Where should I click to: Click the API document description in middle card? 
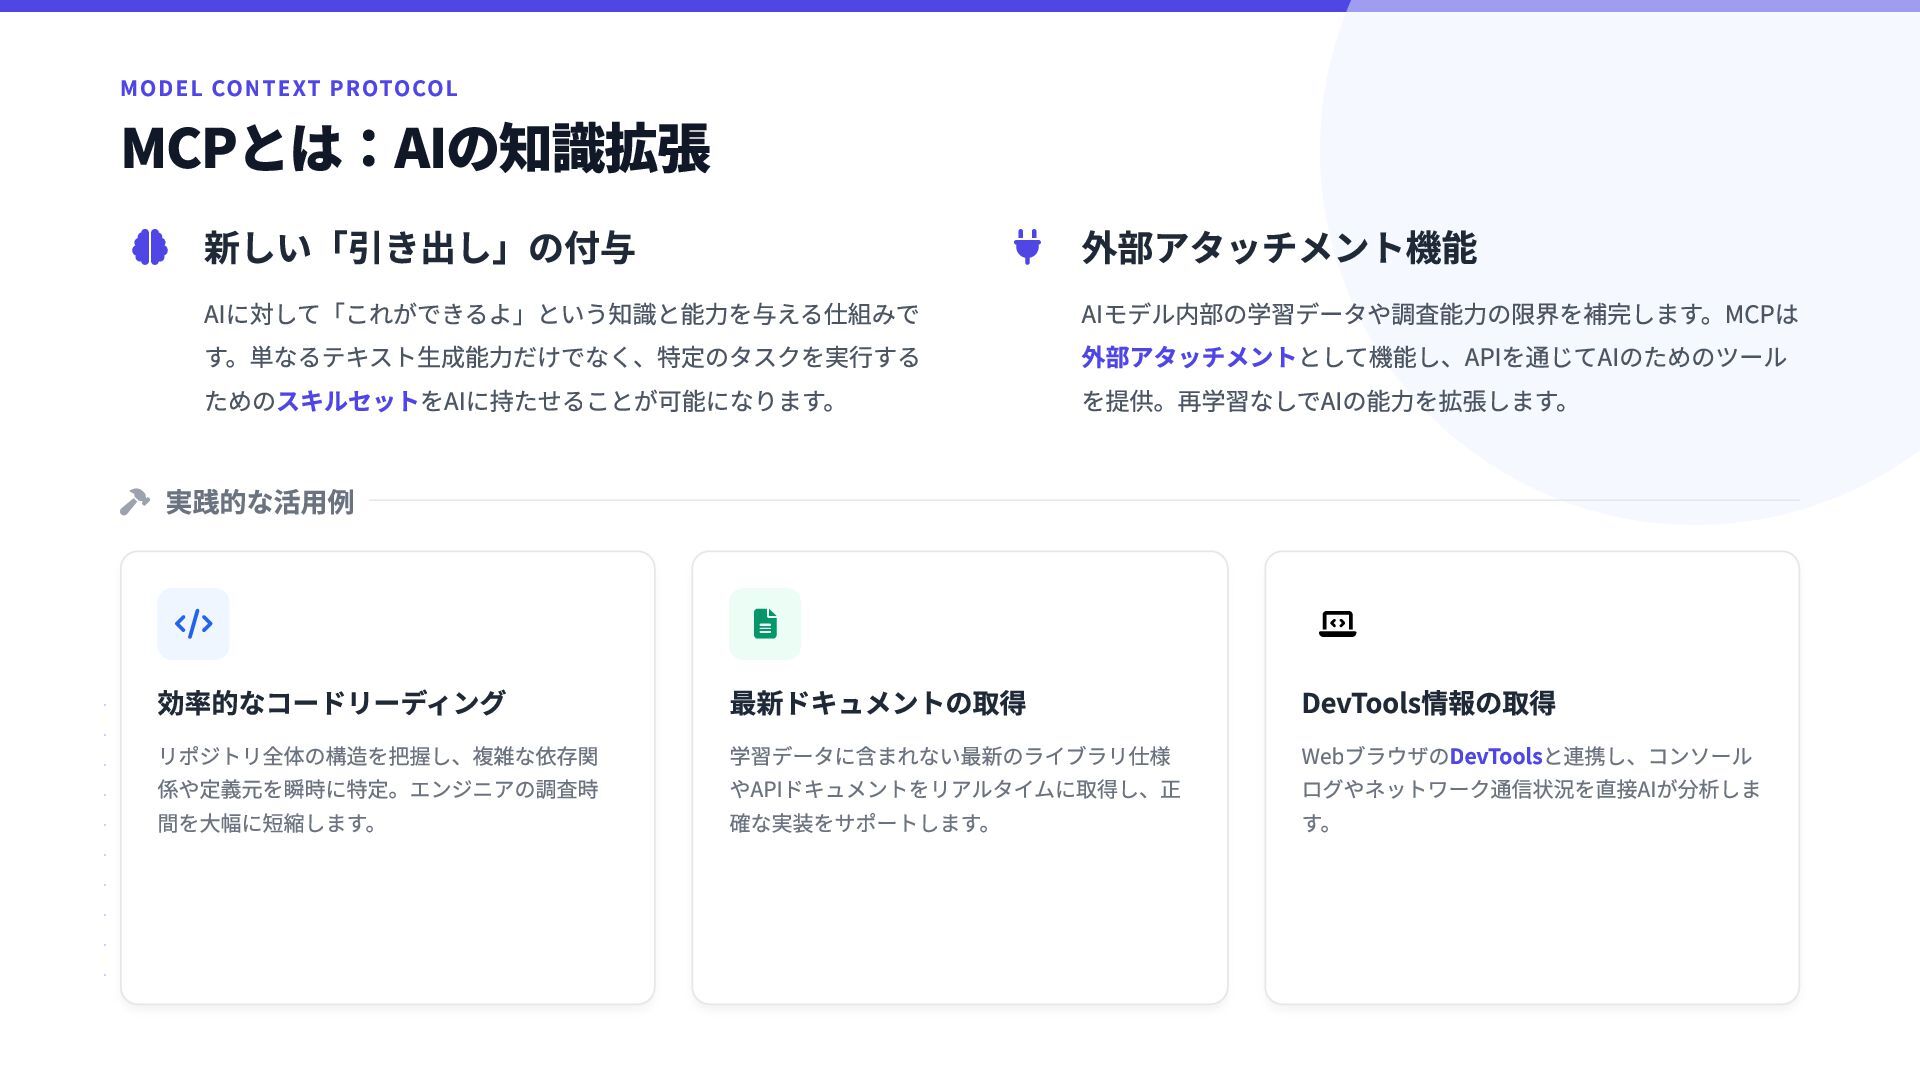pos(954,789)
